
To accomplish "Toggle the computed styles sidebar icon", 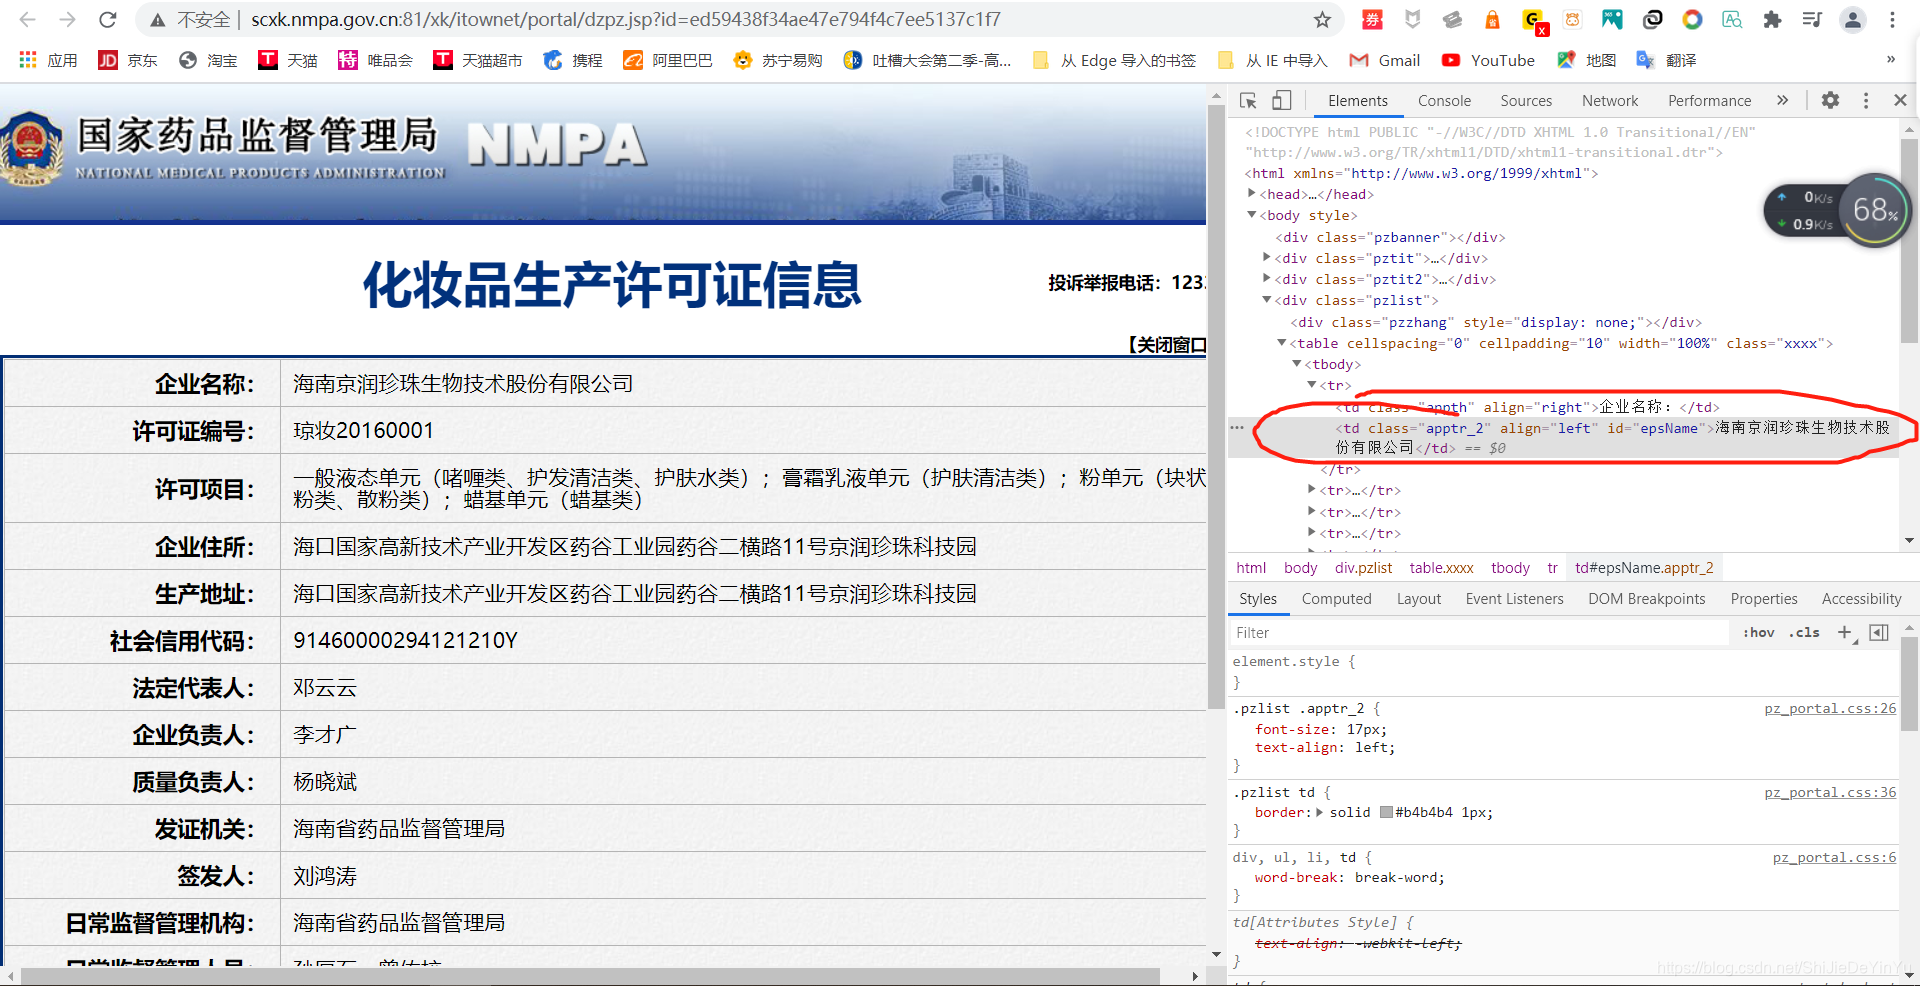I will click(1879, 632).
